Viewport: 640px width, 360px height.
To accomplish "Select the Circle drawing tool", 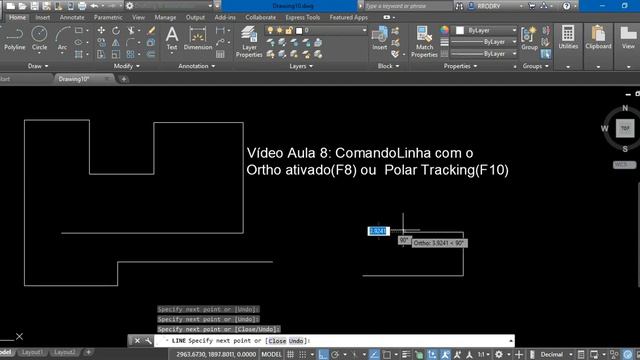I will (39, 38).
